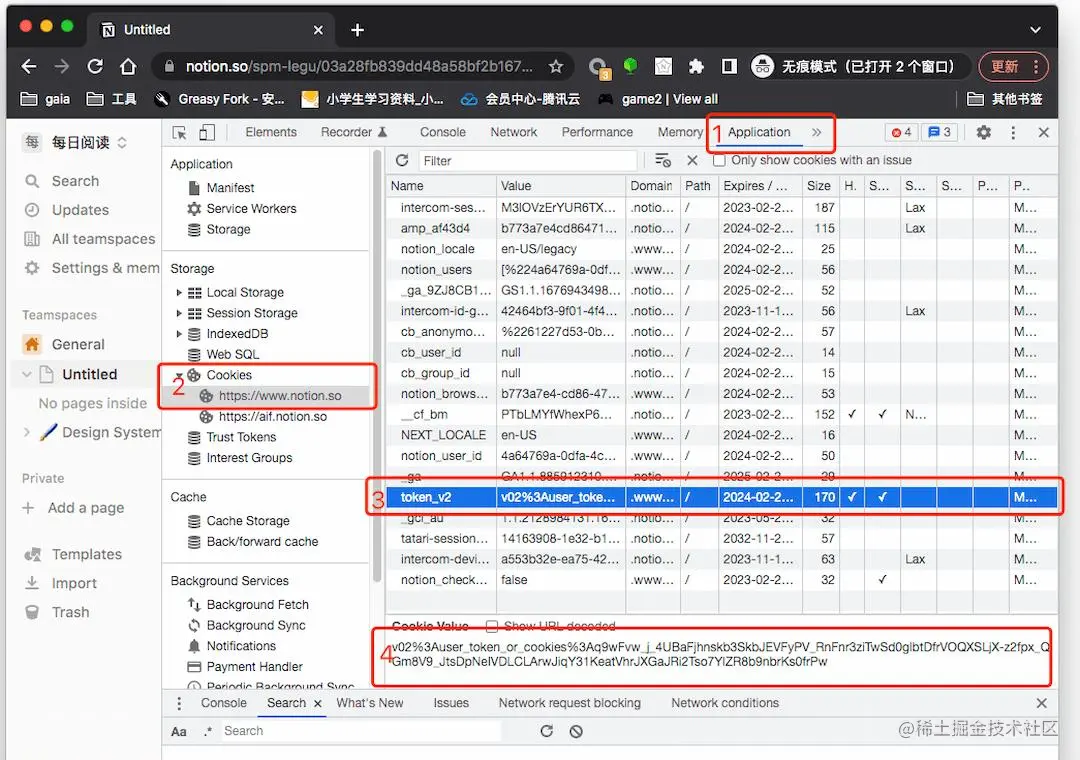This screenshot has height=760, width=1080.
Task: Close the Search drawer tab
Action: [x=318, y=703]
